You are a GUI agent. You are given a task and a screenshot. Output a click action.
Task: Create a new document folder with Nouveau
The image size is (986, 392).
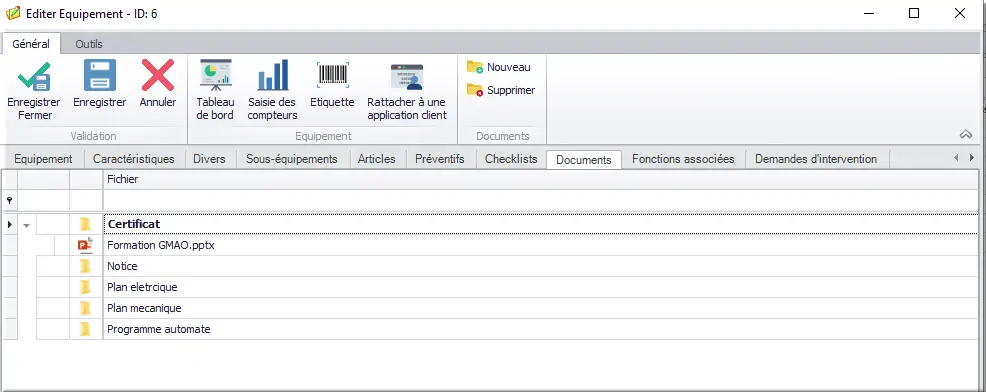coord(499,67)
